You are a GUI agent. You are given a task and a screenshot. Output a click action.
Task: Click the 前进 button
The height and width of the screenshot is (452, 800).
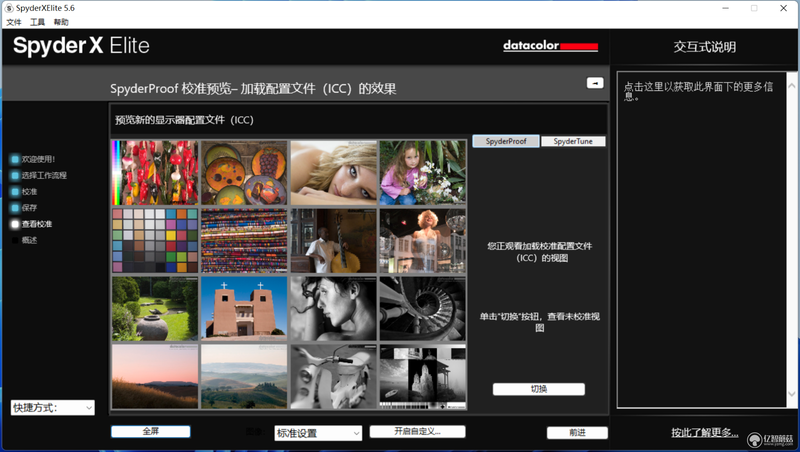(x=577, y=433)
